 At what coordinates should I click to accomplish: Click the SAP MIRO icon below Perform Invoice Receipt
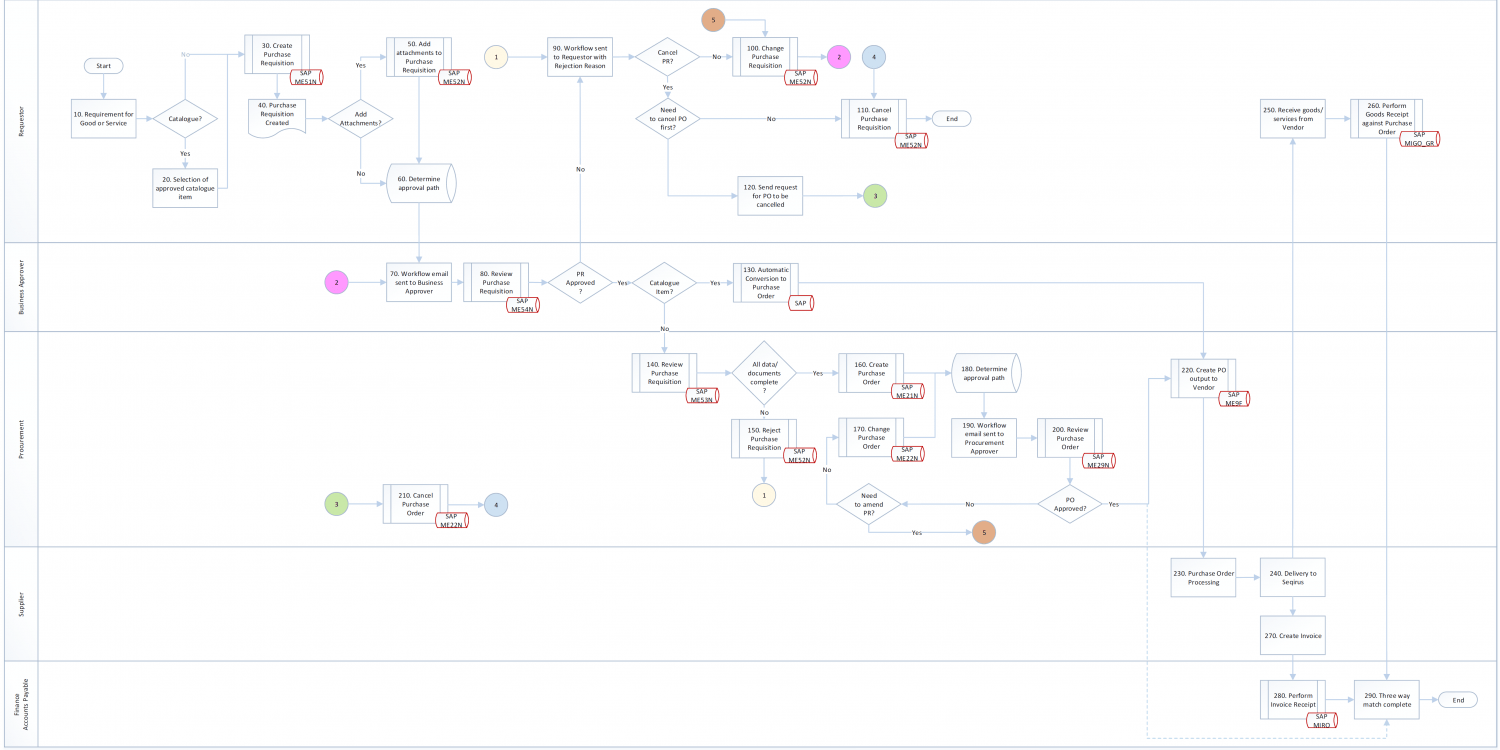click(x=1322, y=719)
